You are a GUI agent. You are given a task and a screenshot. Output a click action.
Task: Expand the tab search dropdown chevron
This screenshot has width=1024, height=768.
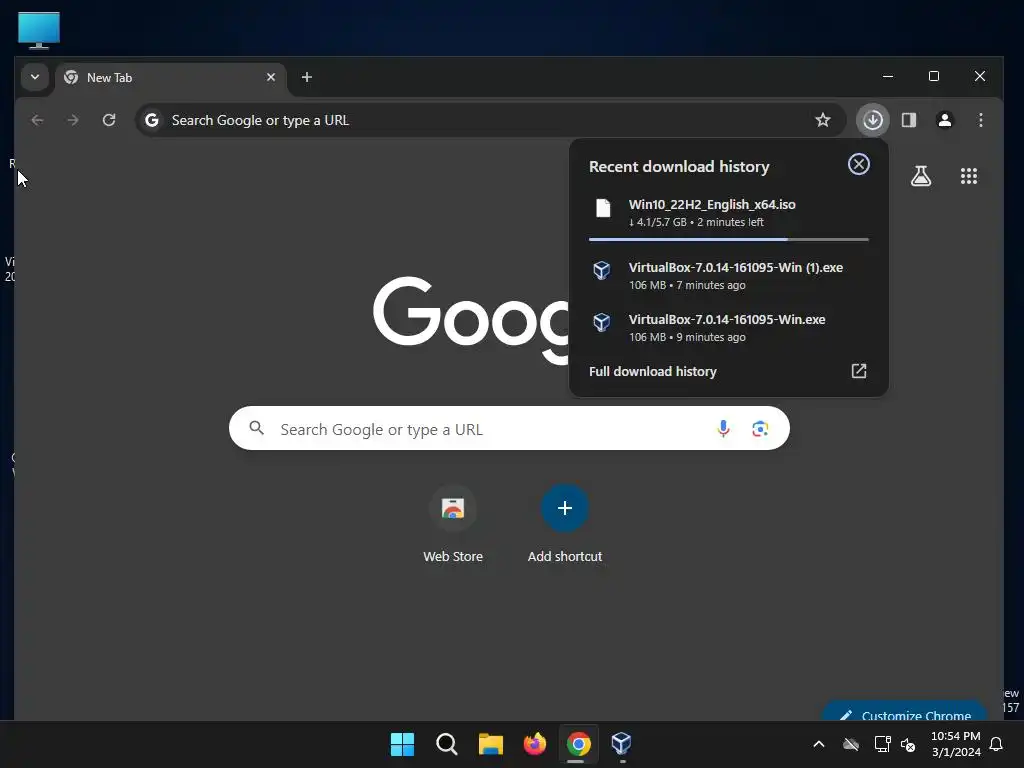35,77
